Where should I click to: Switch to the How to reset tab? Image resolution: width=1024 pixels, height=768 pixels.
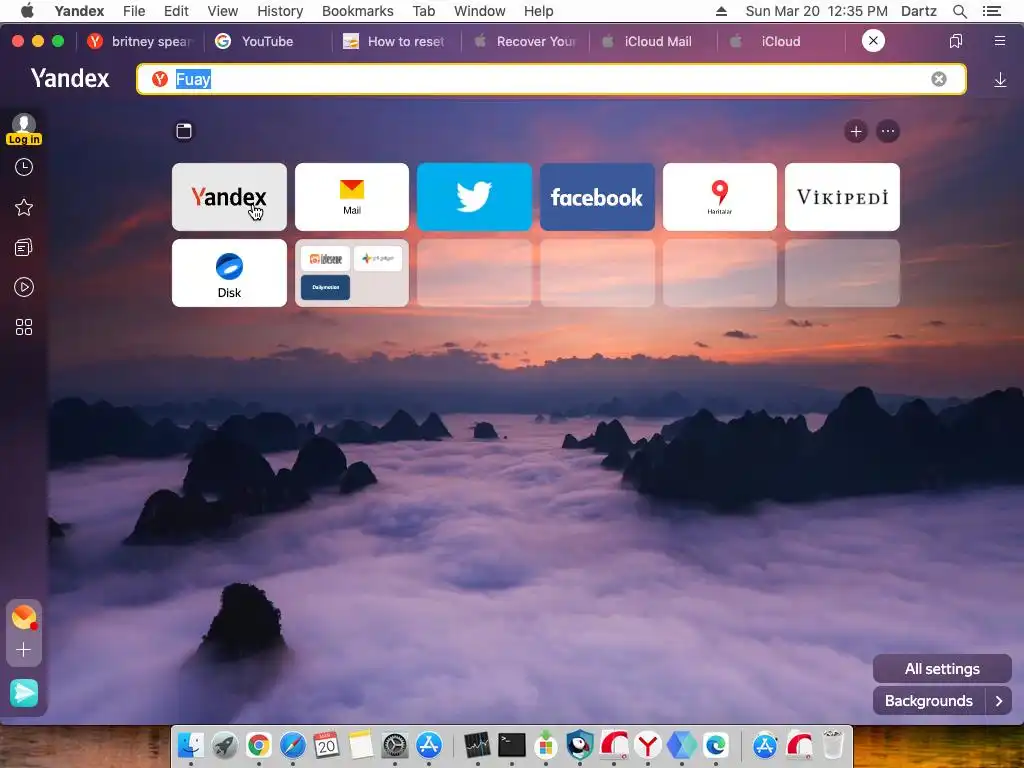[x=396, y=41]
